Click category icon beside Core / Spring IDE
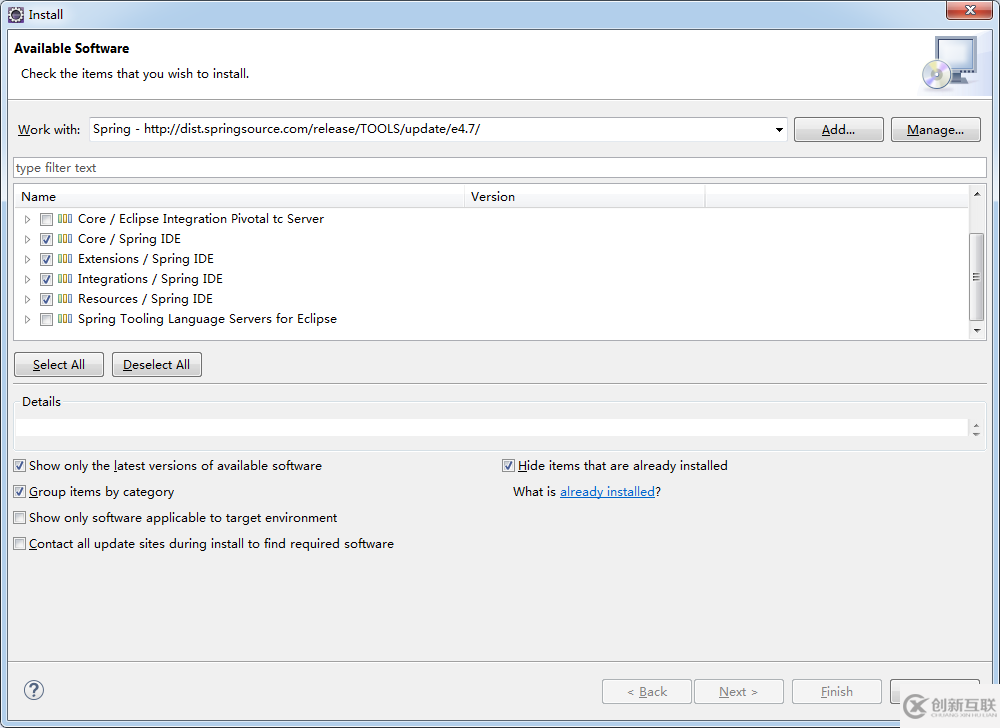The width and height of the screenshot is (1000, 728). tap(65, 239)
